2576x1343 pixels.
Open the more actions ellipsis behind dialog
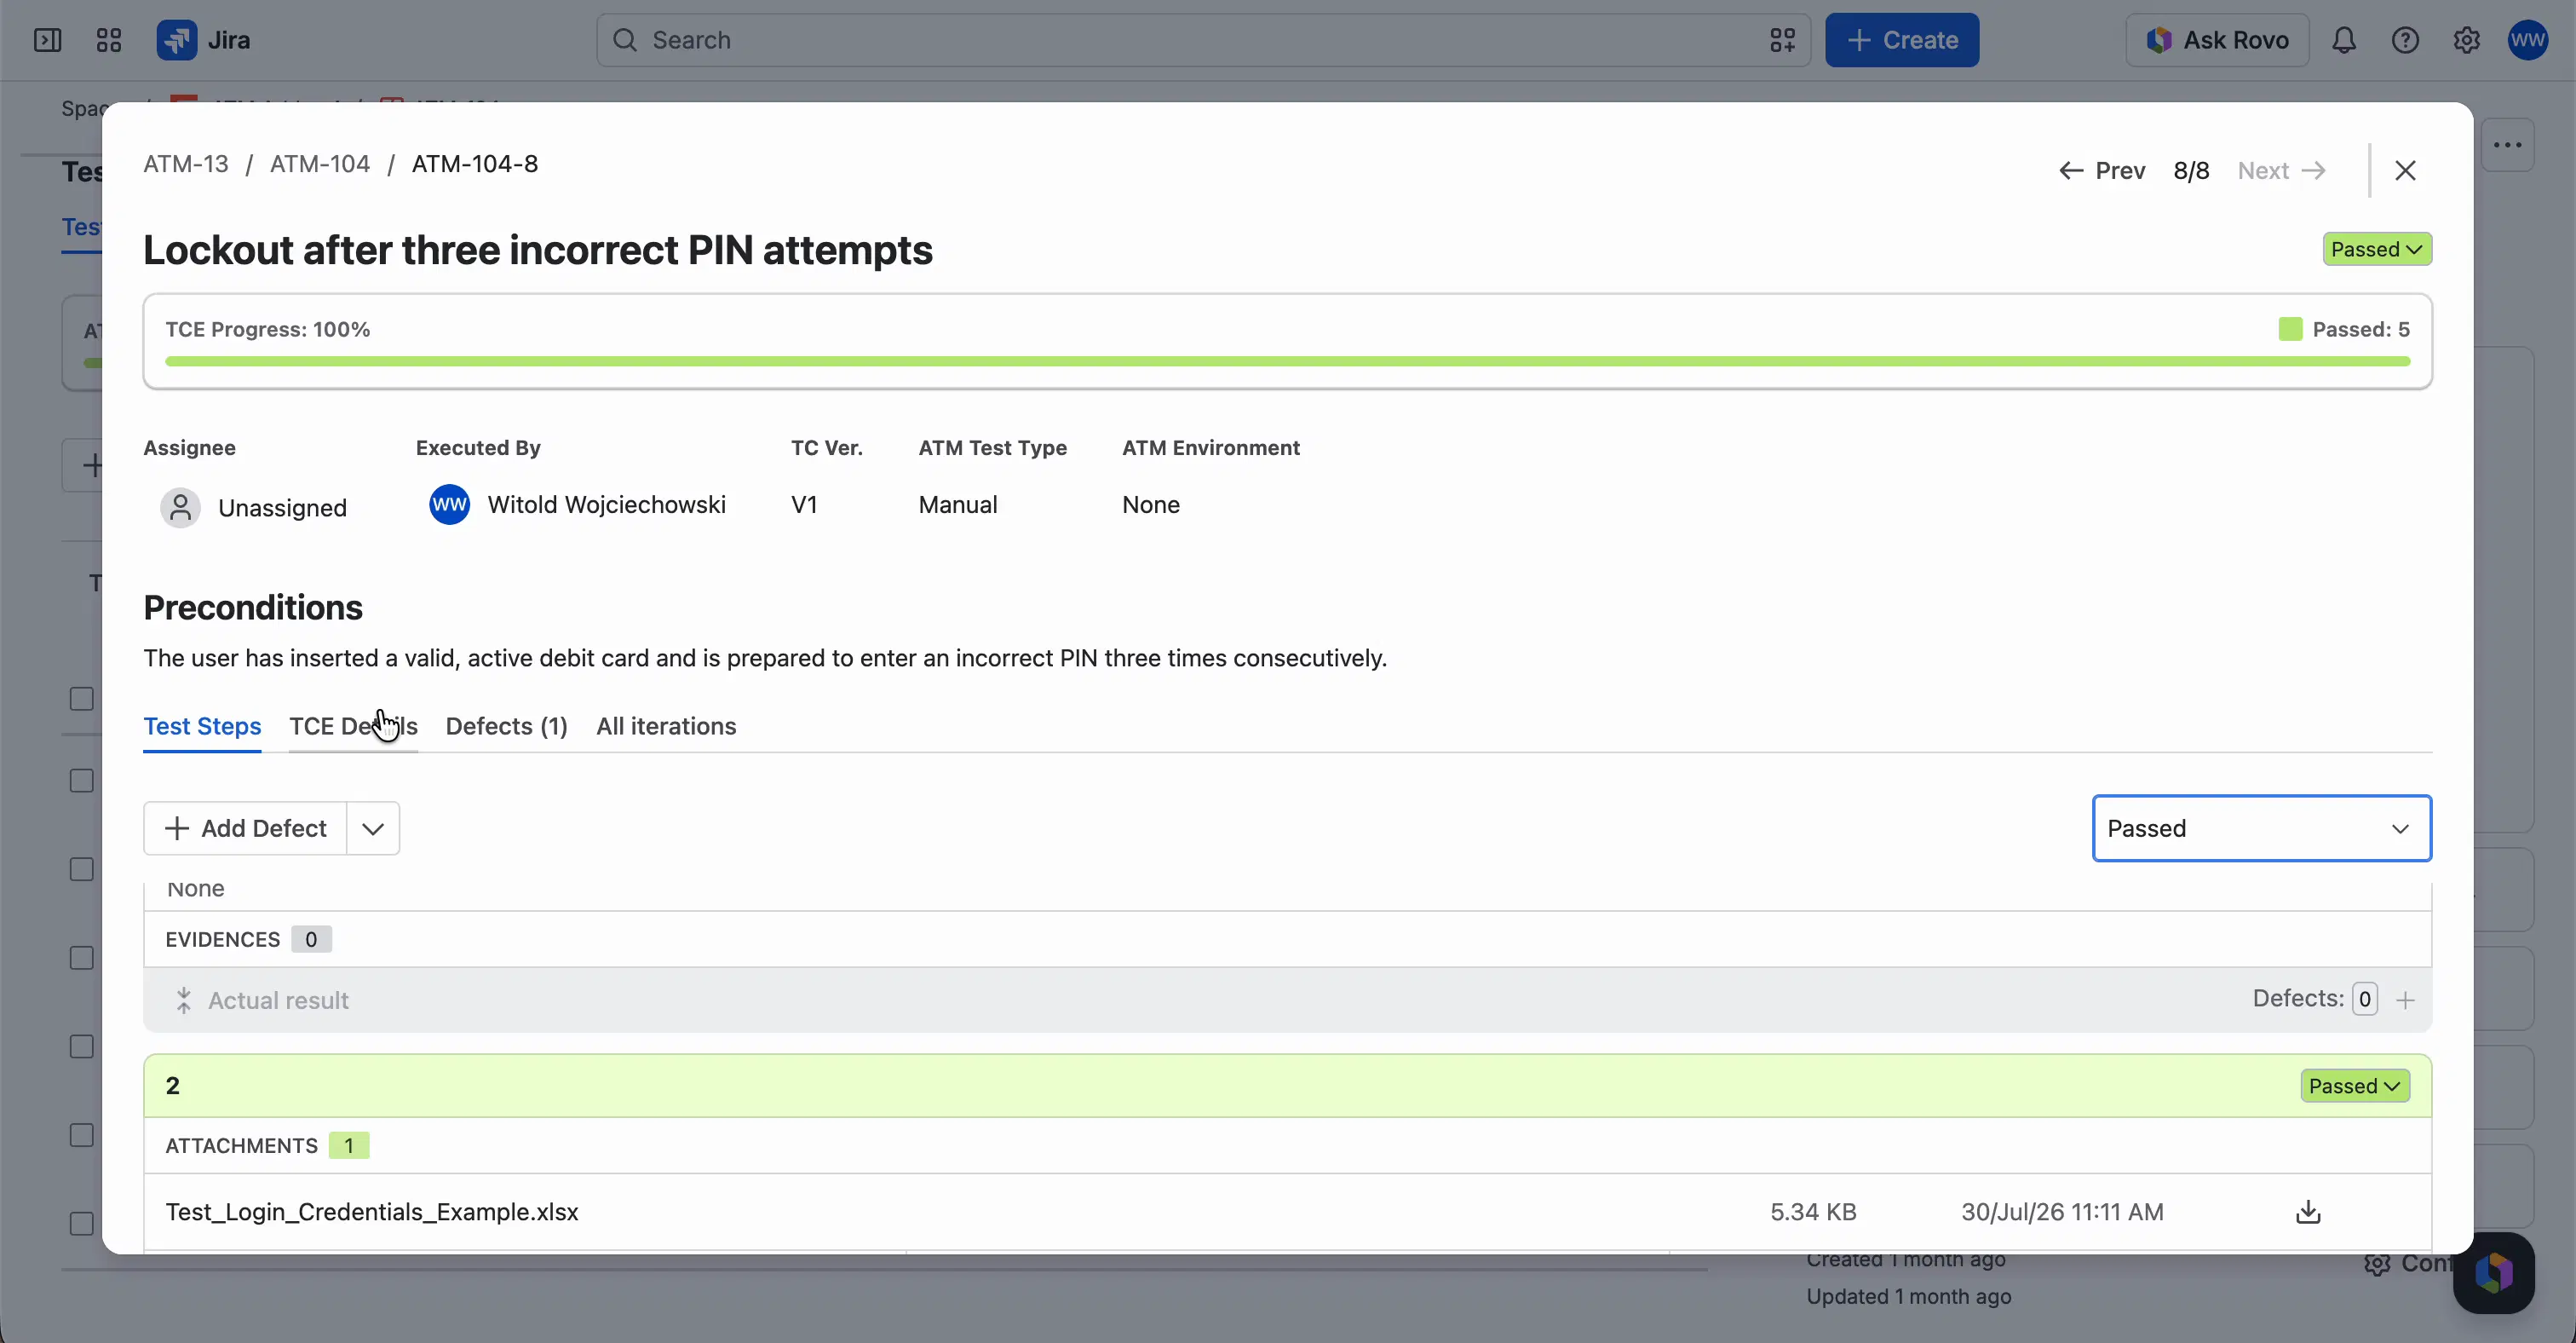pos(2507,145)
